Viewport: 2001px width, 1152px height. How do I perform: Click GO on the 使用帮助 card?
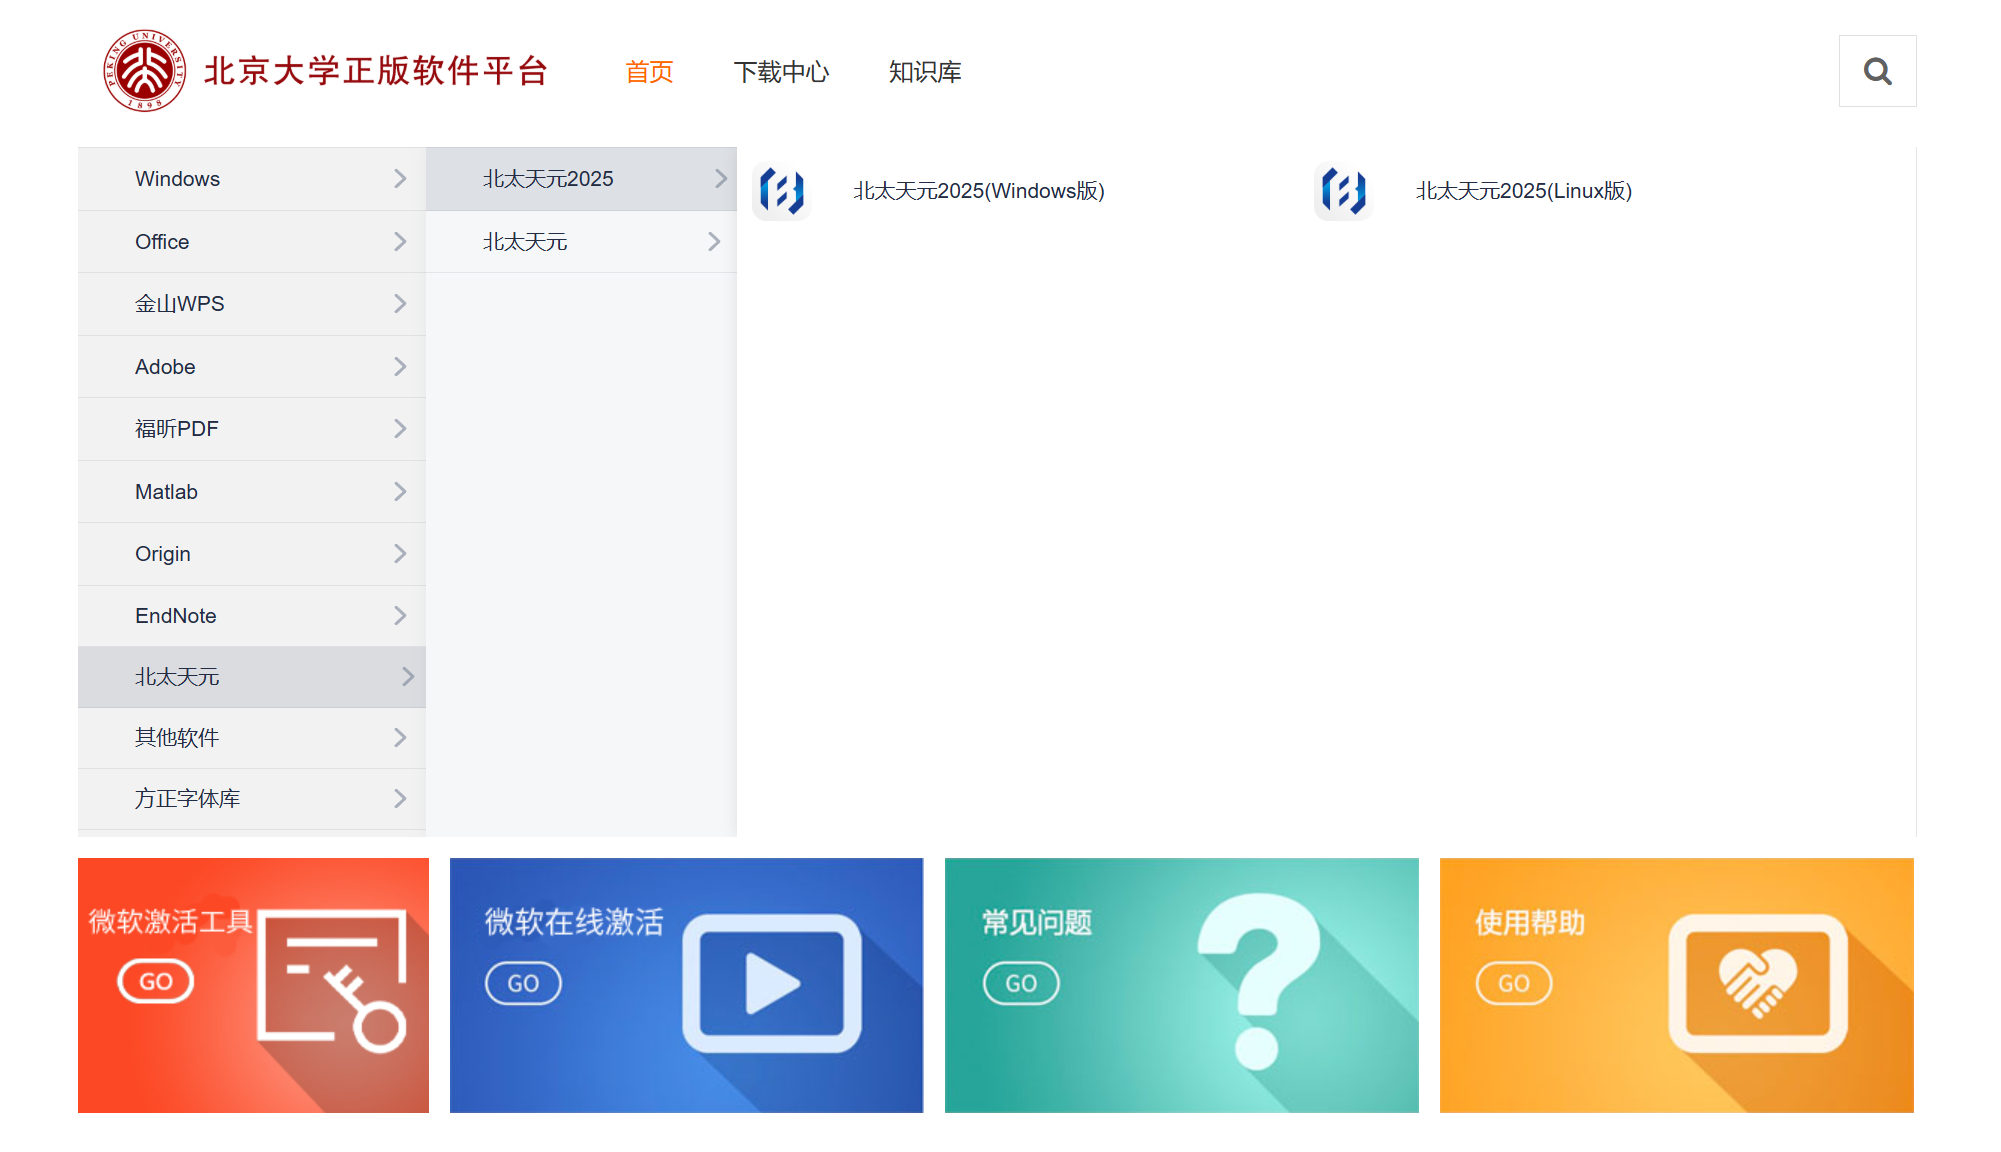pos(1513,982)
